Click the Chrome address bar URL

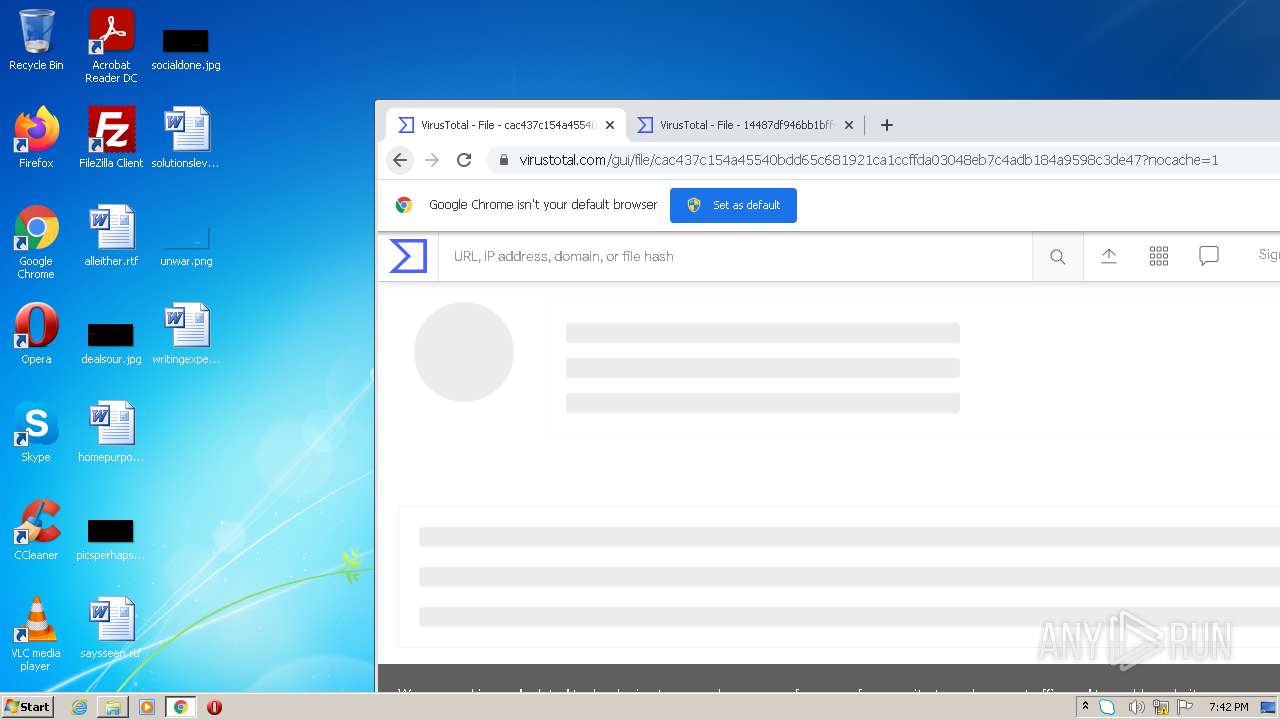point(868,160)
